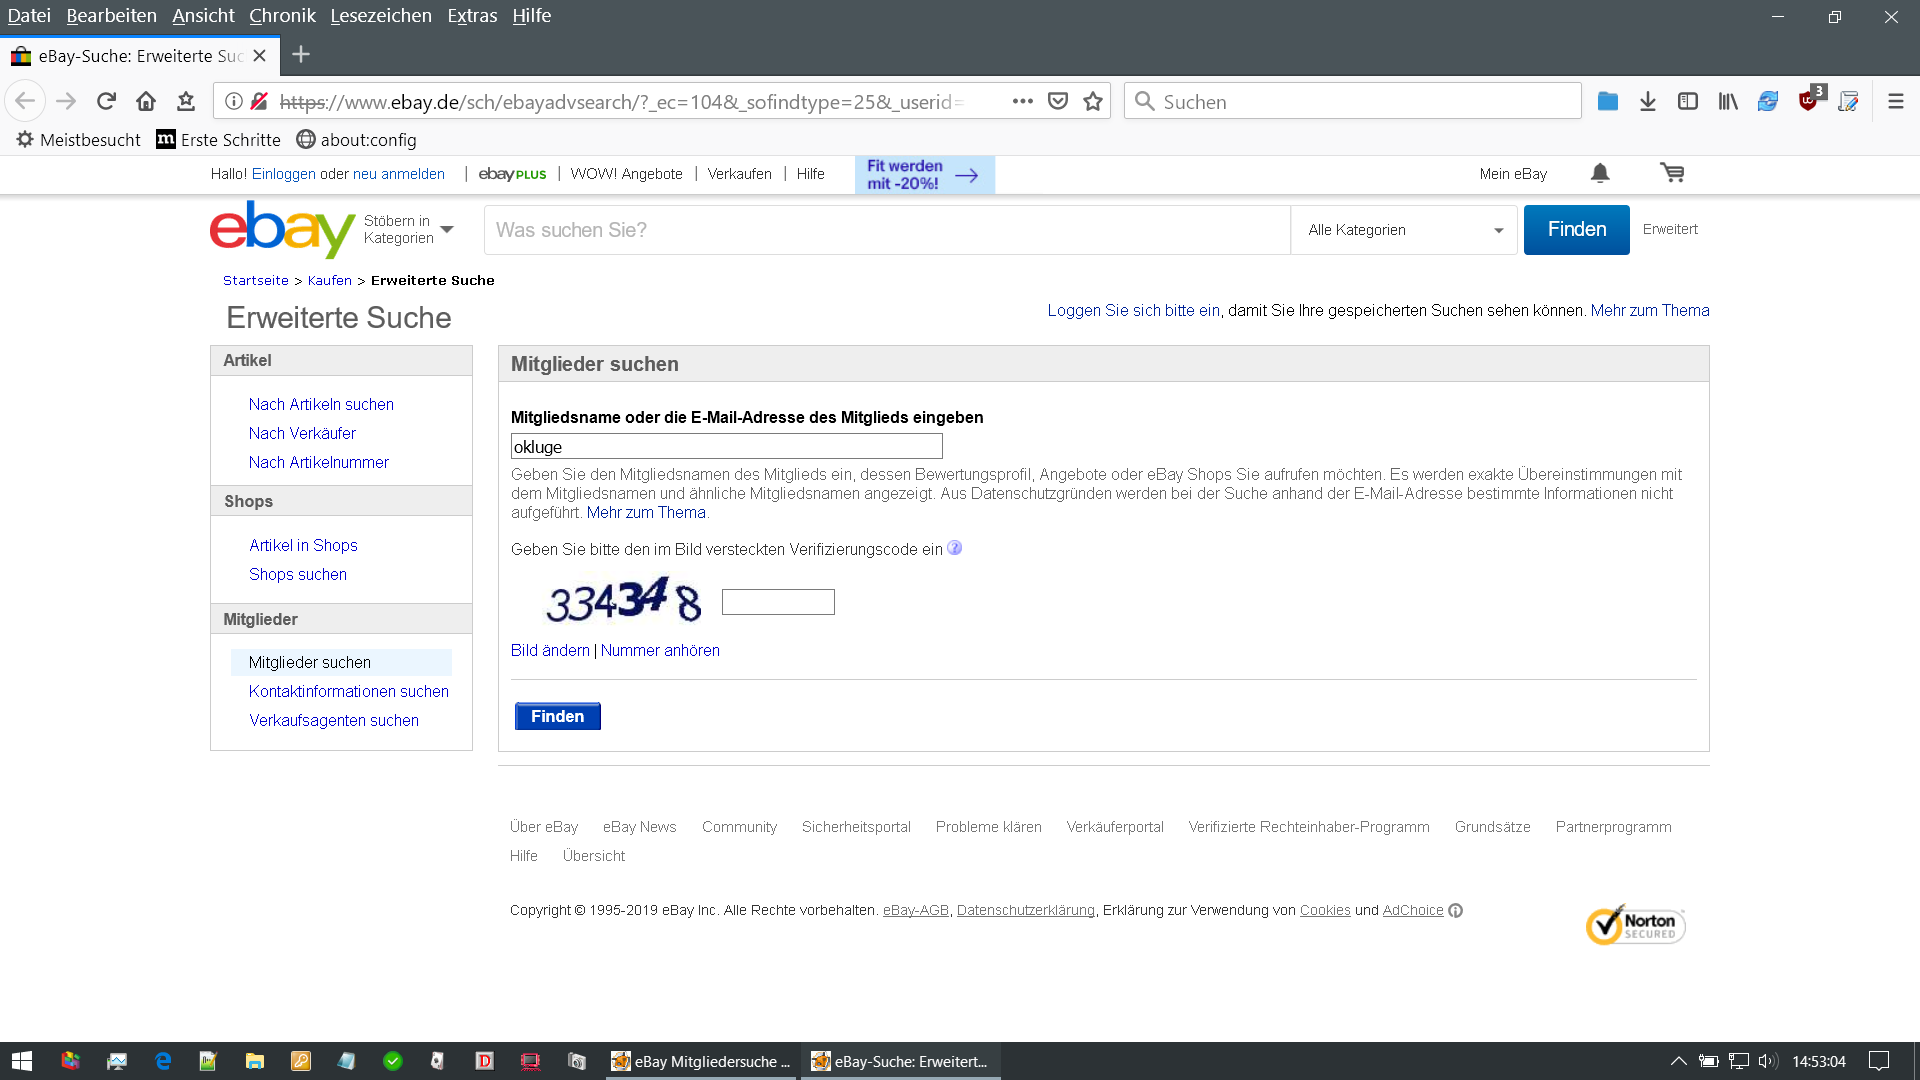Click the verification code help icon
Image resolution: width=1920 pixels, height=1080 pixels.
pos(955,548)
